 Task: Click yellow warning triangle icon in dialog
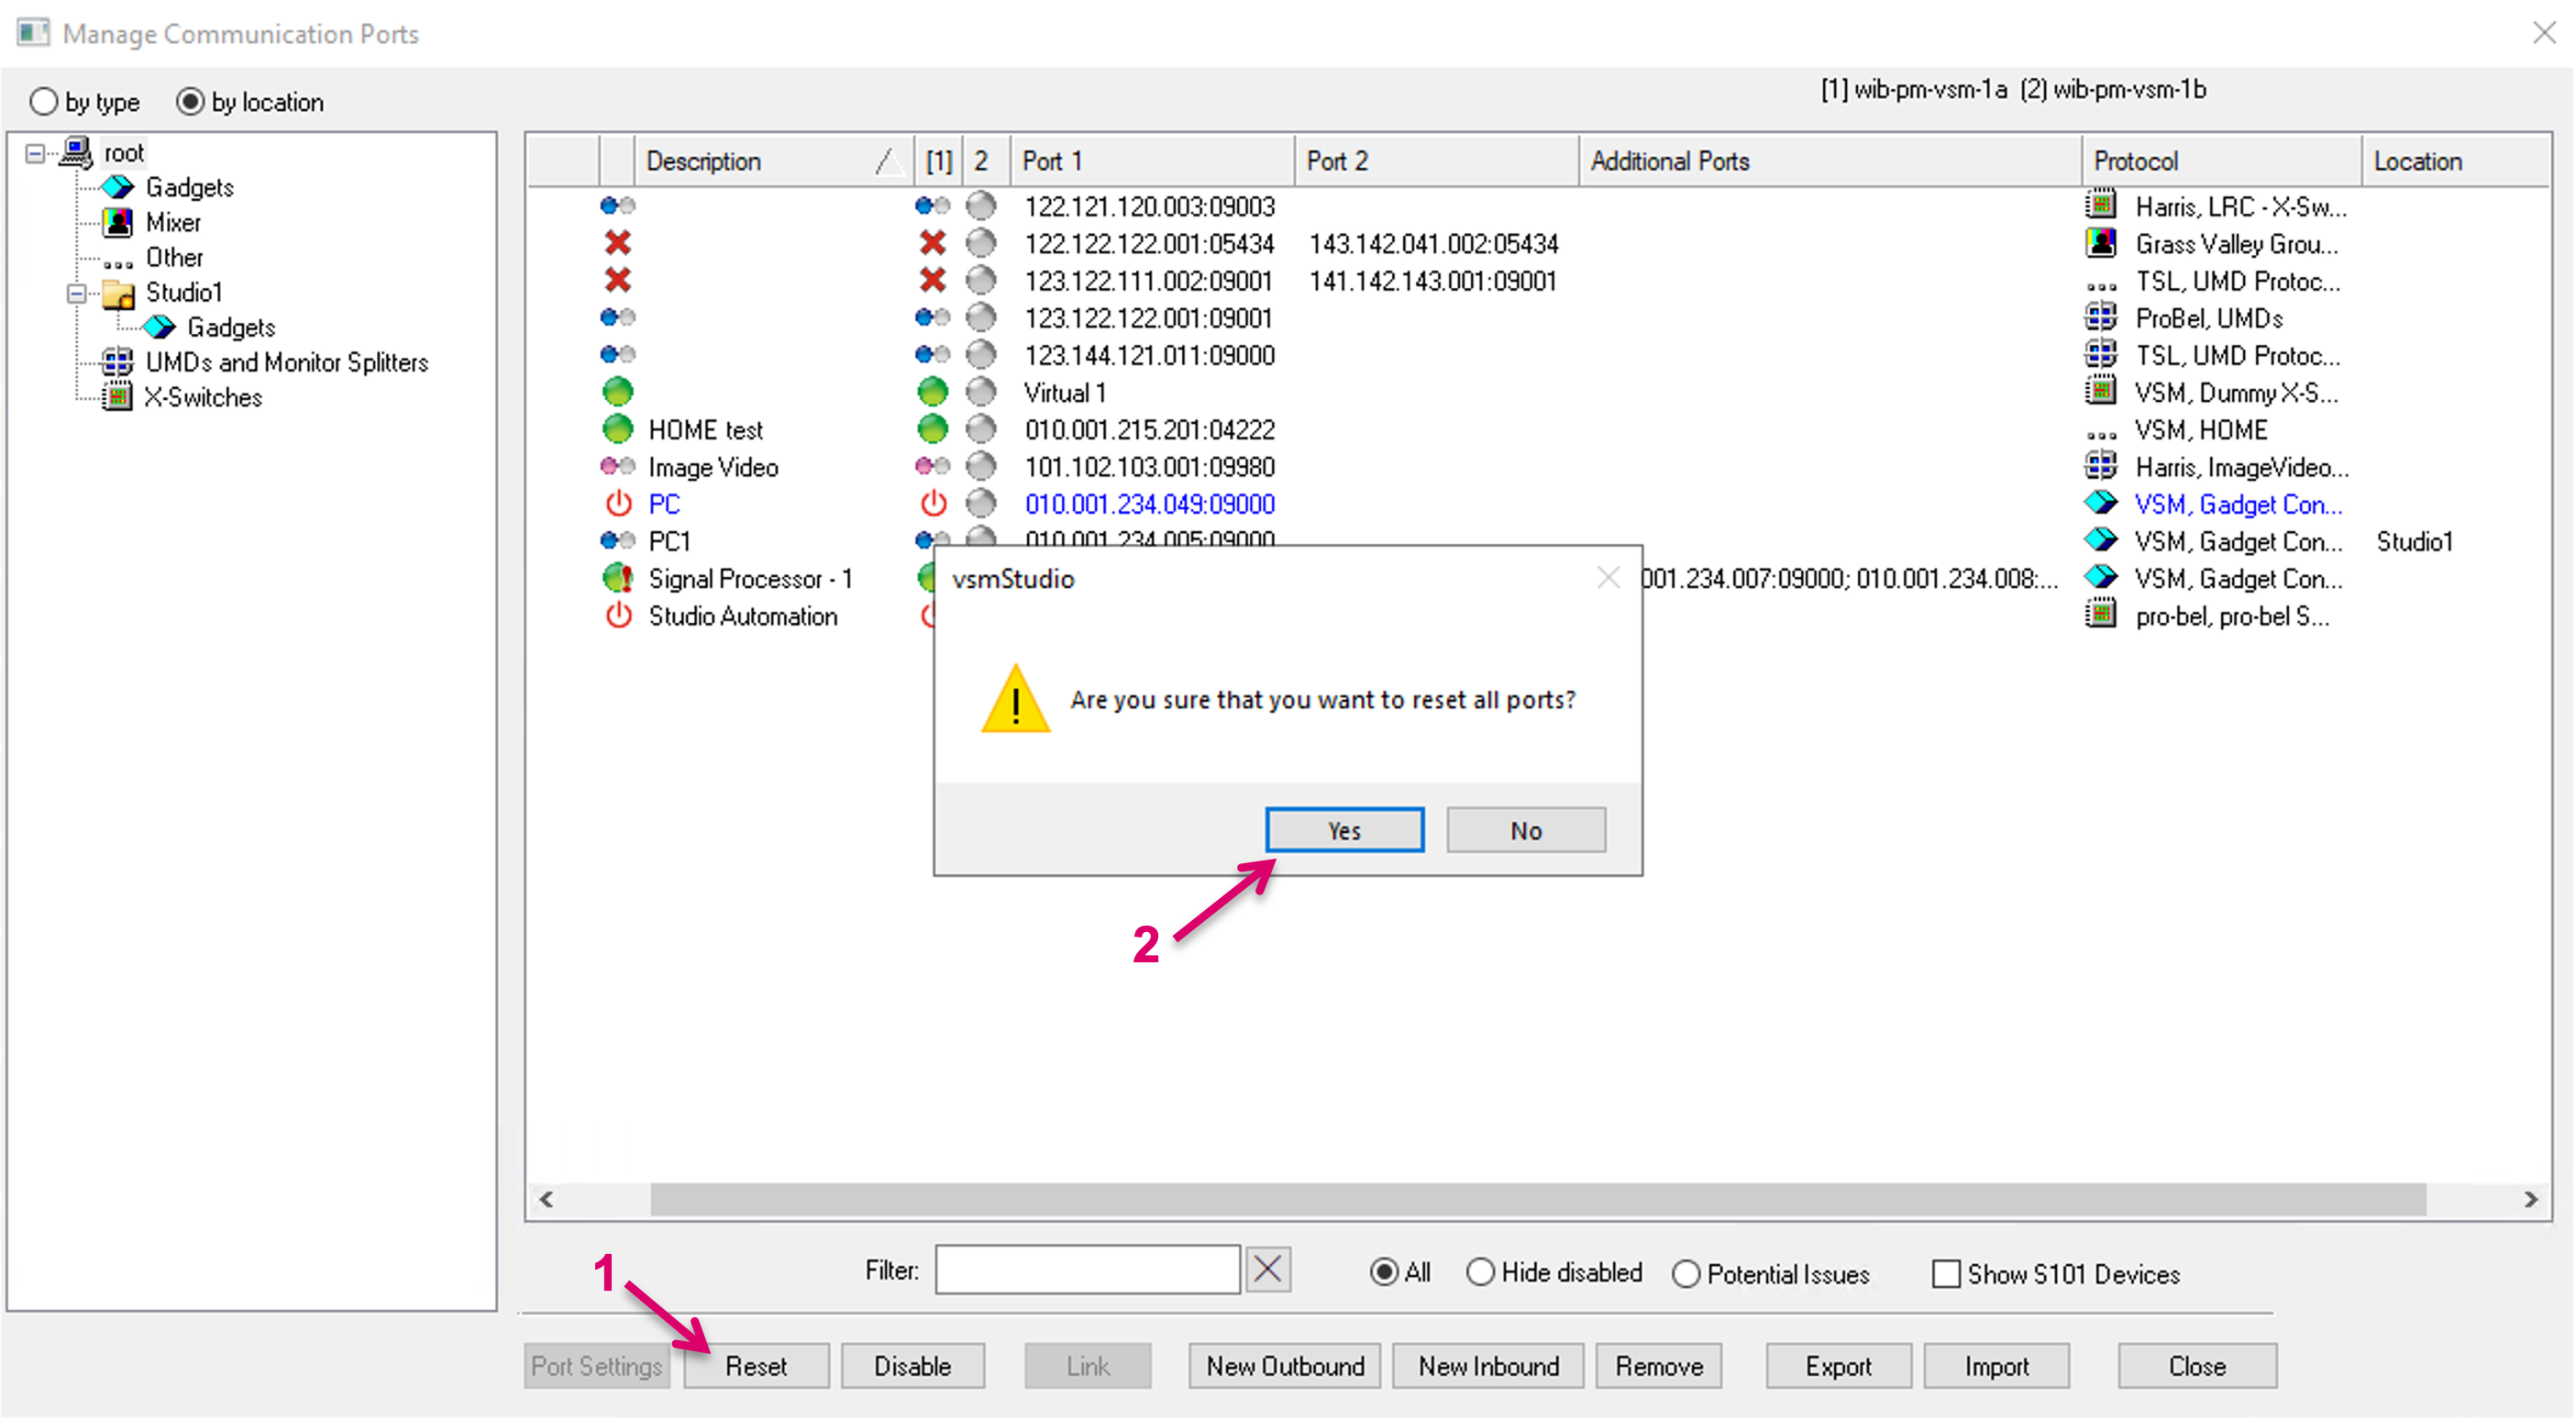1015,700
